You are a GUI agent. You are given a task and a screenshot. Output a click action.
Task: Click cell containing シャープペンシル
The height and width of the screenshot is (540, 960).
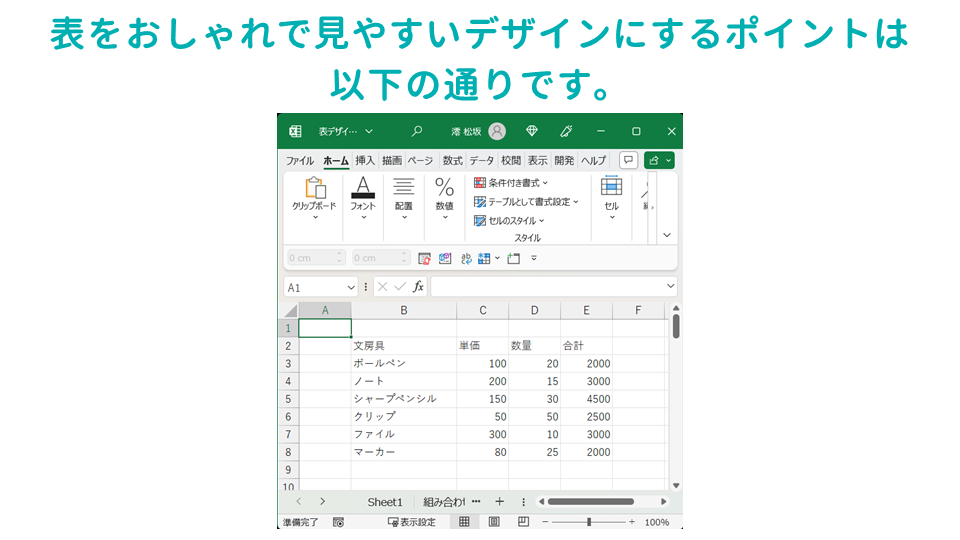tap(403, 399)
